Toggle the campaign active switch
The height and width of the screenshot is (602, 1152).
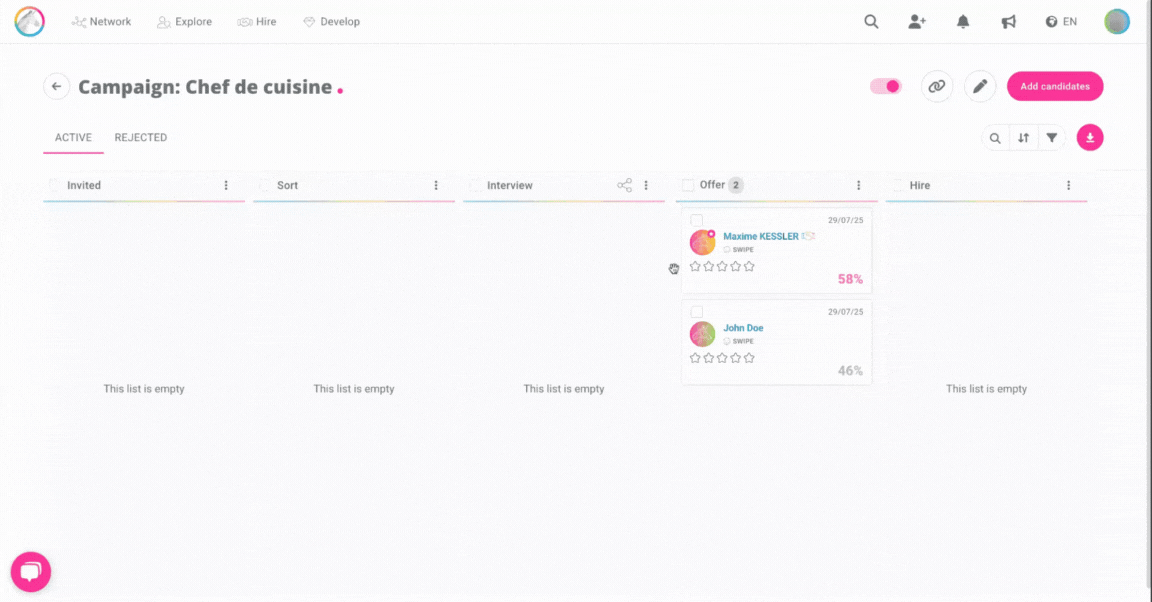point(886,87)
